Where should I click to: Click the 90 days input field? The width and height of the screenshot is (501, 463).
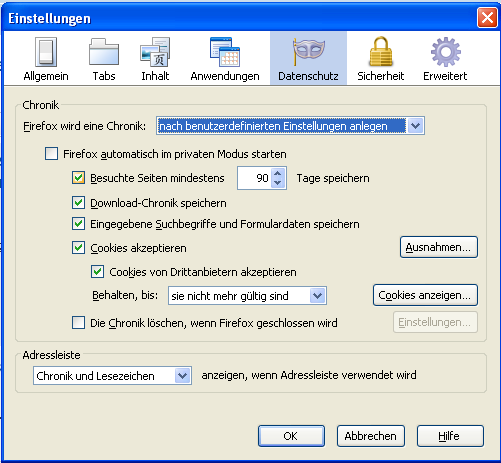[x=255, y=178]
